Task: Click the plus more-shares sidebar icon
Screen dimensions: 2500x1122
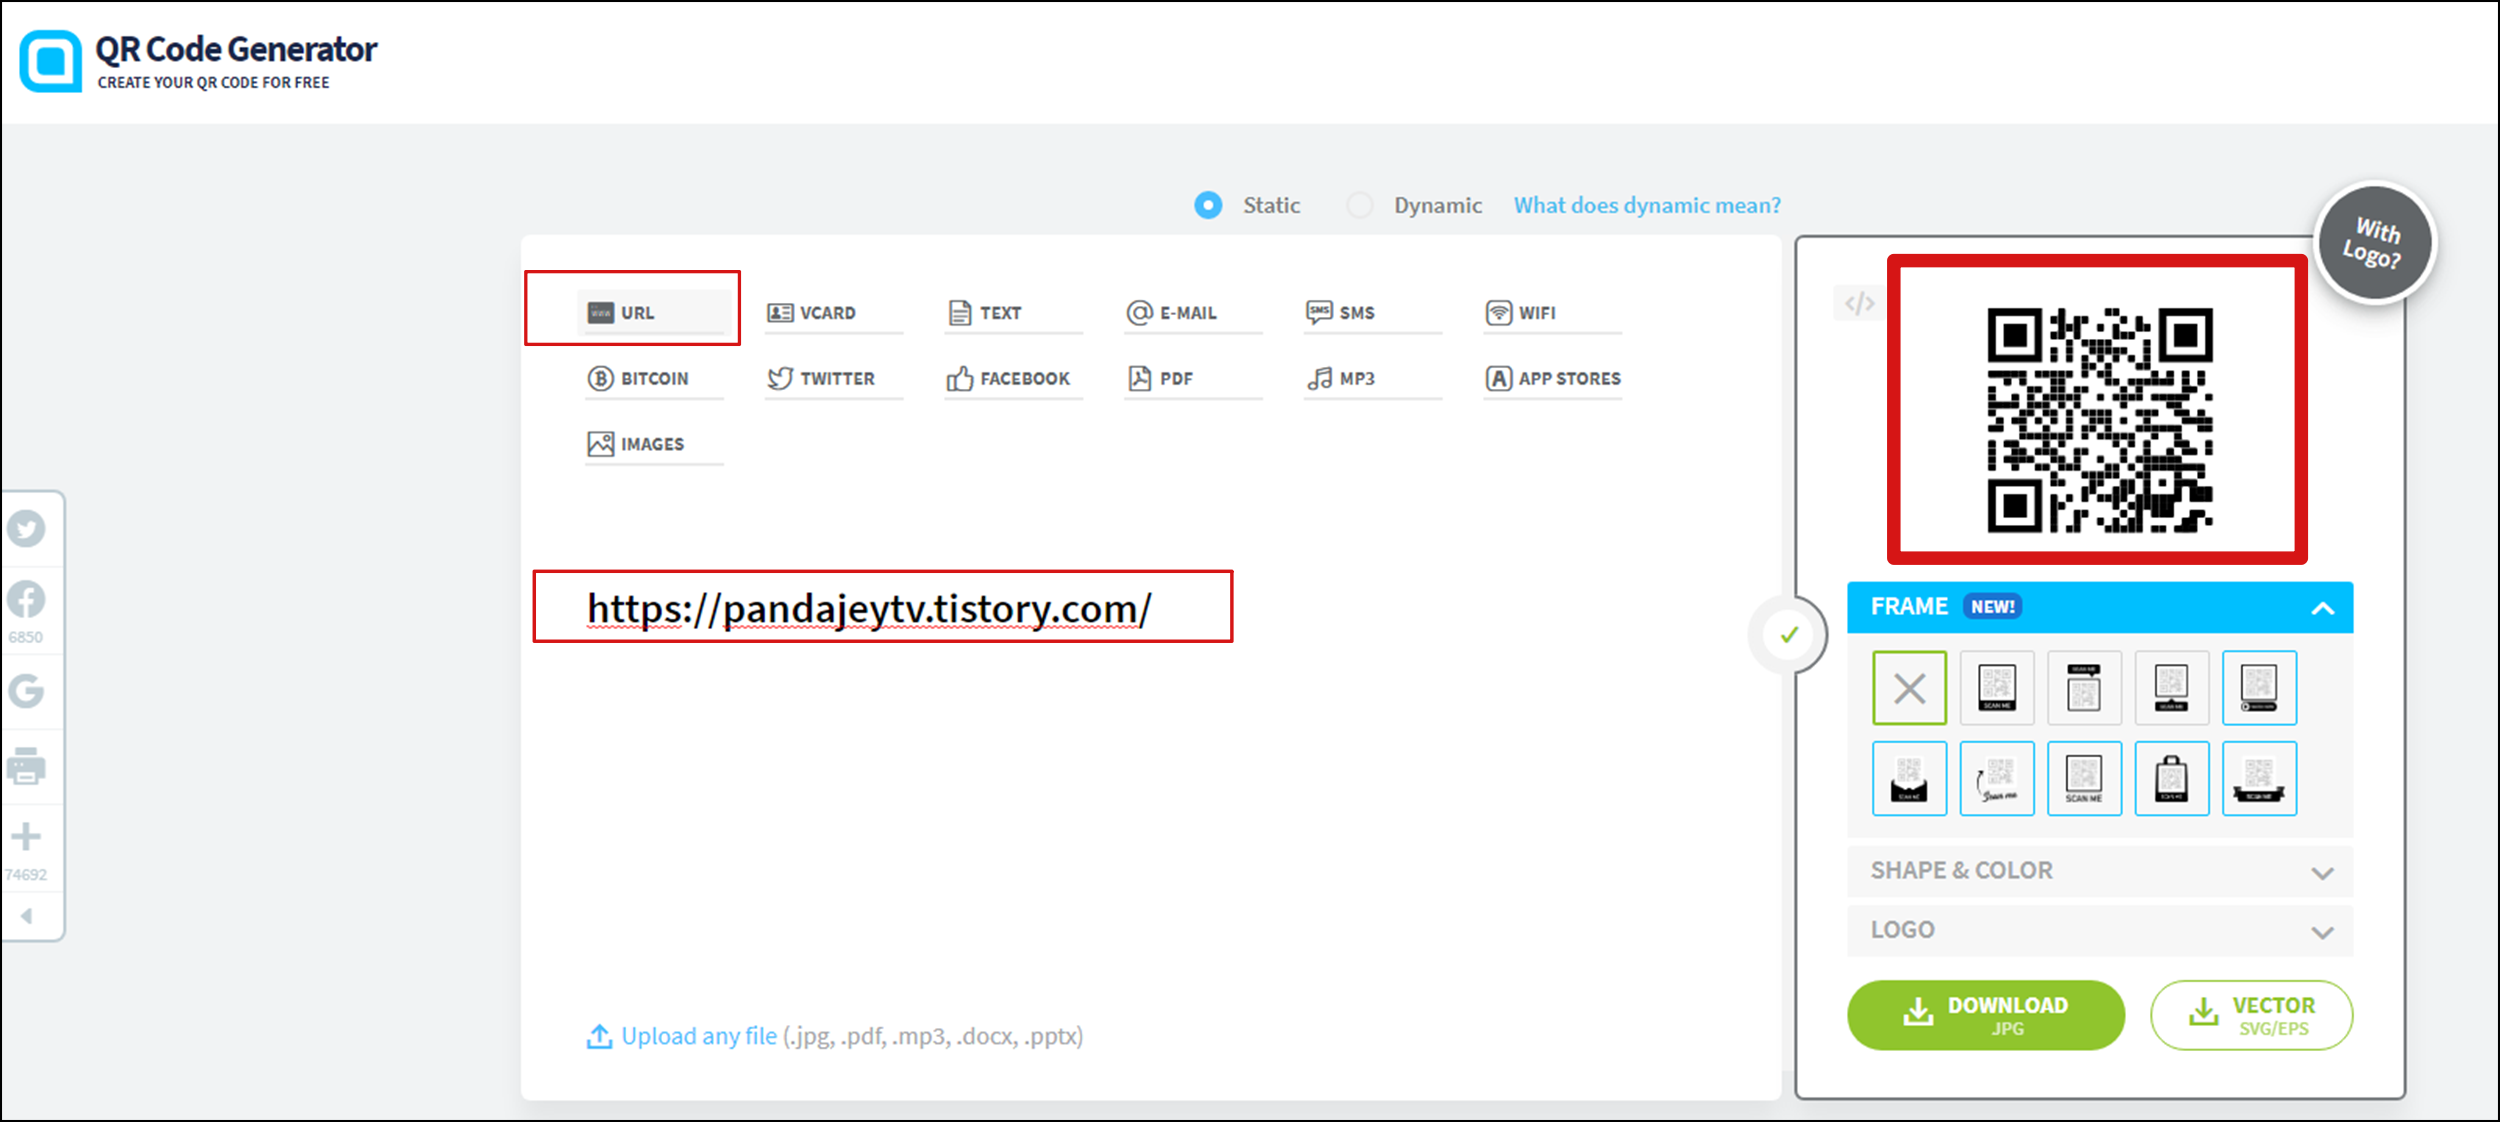Action: click(27, 836)
